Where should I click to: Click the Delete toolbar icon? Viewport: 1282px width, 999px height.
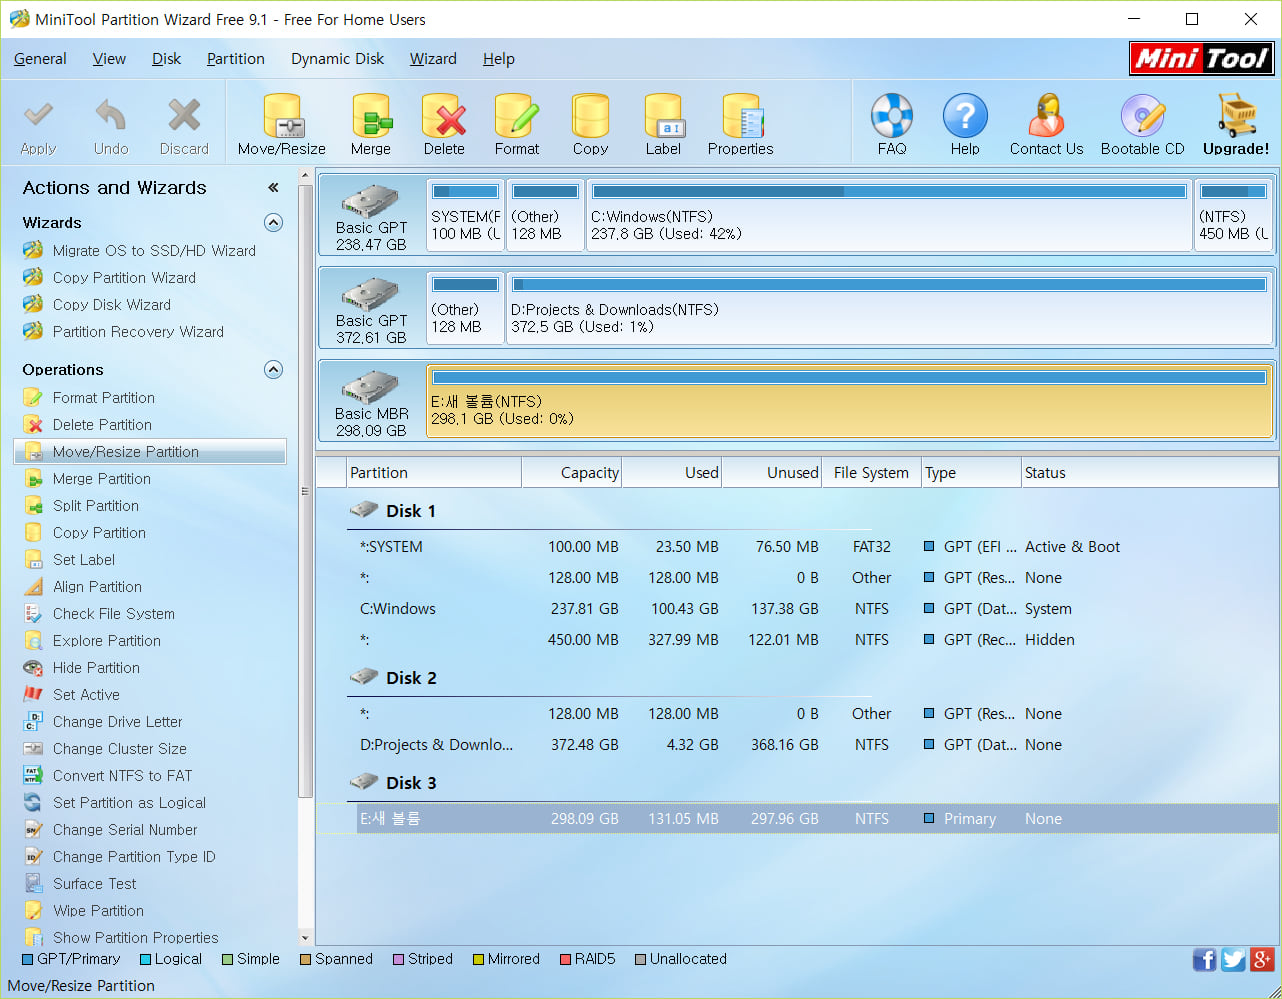tap(444, 116)
